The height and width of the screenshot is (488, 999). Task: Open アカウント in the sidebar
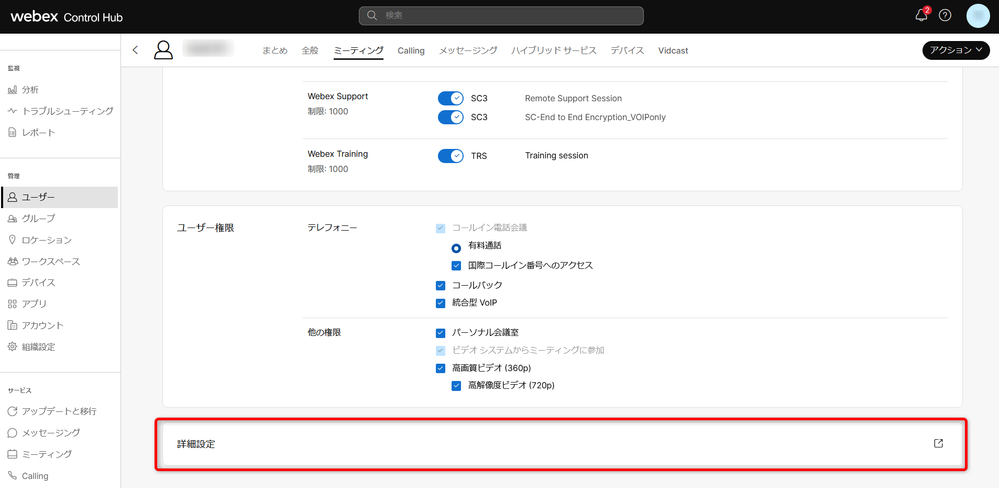point(36,326)
